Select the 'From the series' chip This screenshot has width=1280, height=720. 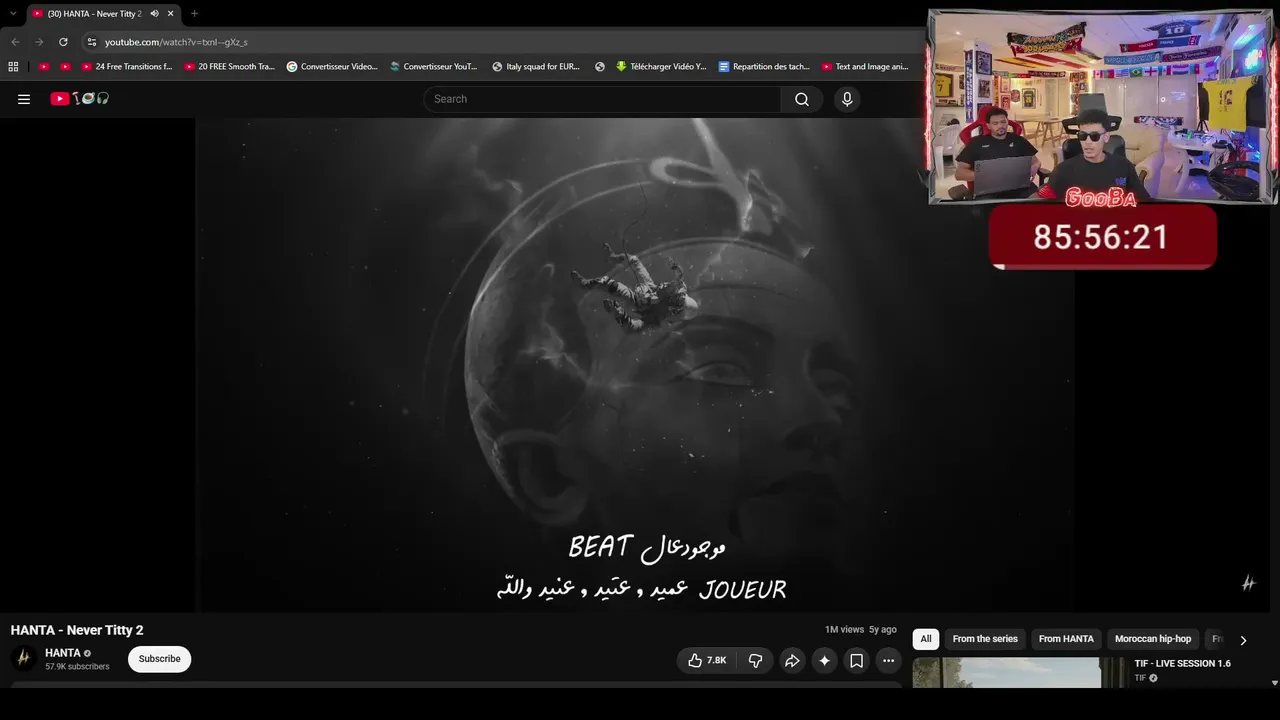pos(985,639)
